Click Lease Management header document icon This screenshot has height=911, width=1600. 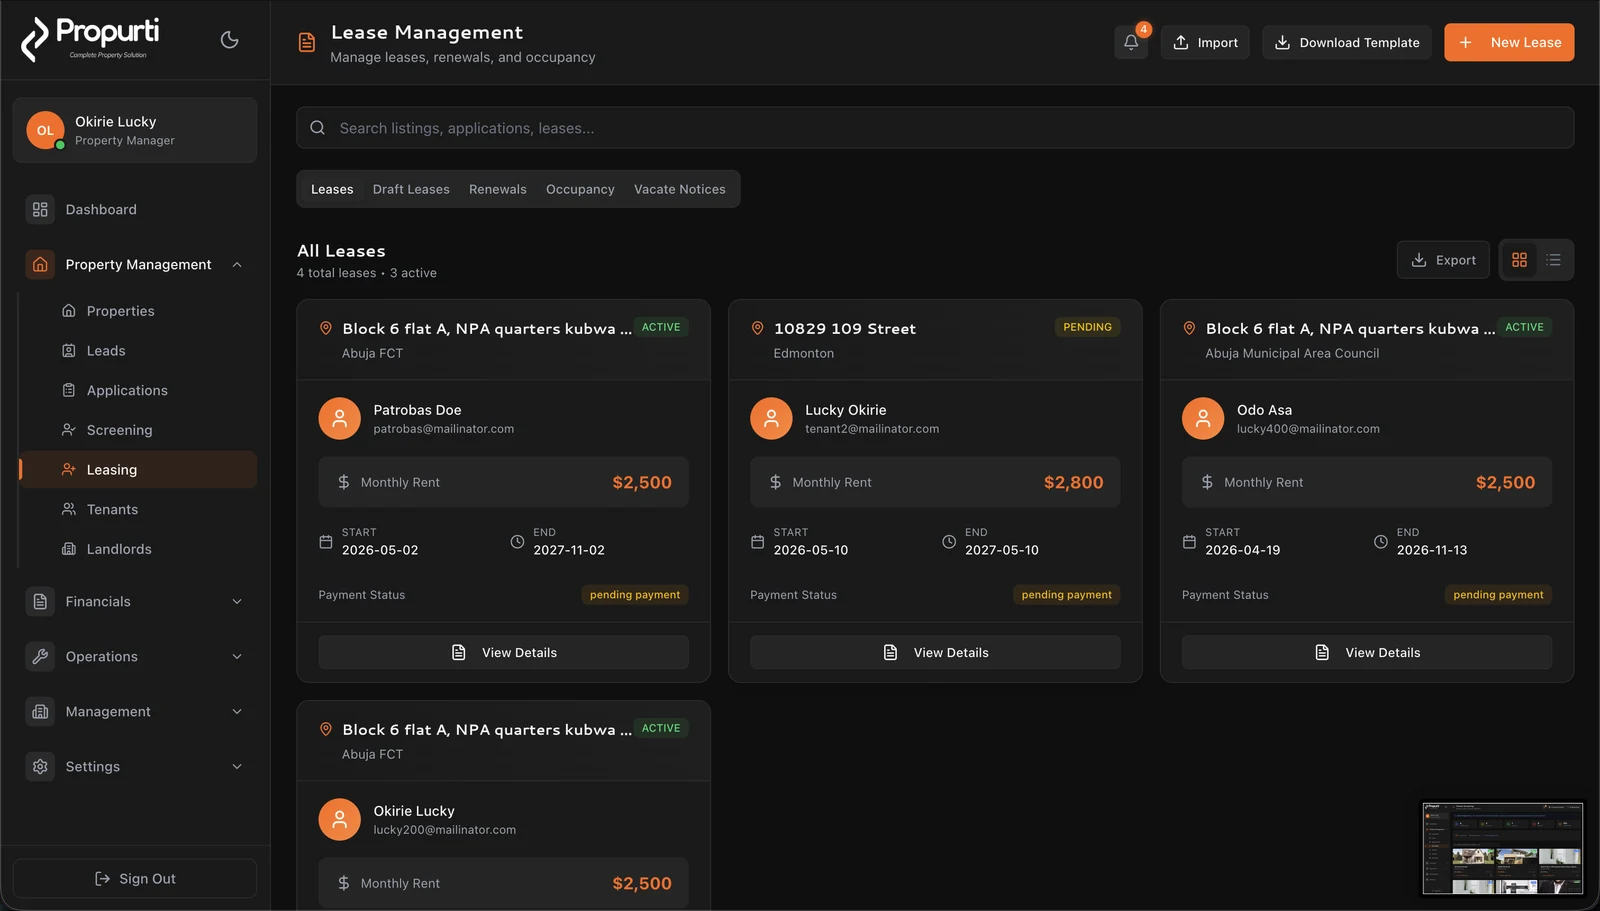(307, 43)
